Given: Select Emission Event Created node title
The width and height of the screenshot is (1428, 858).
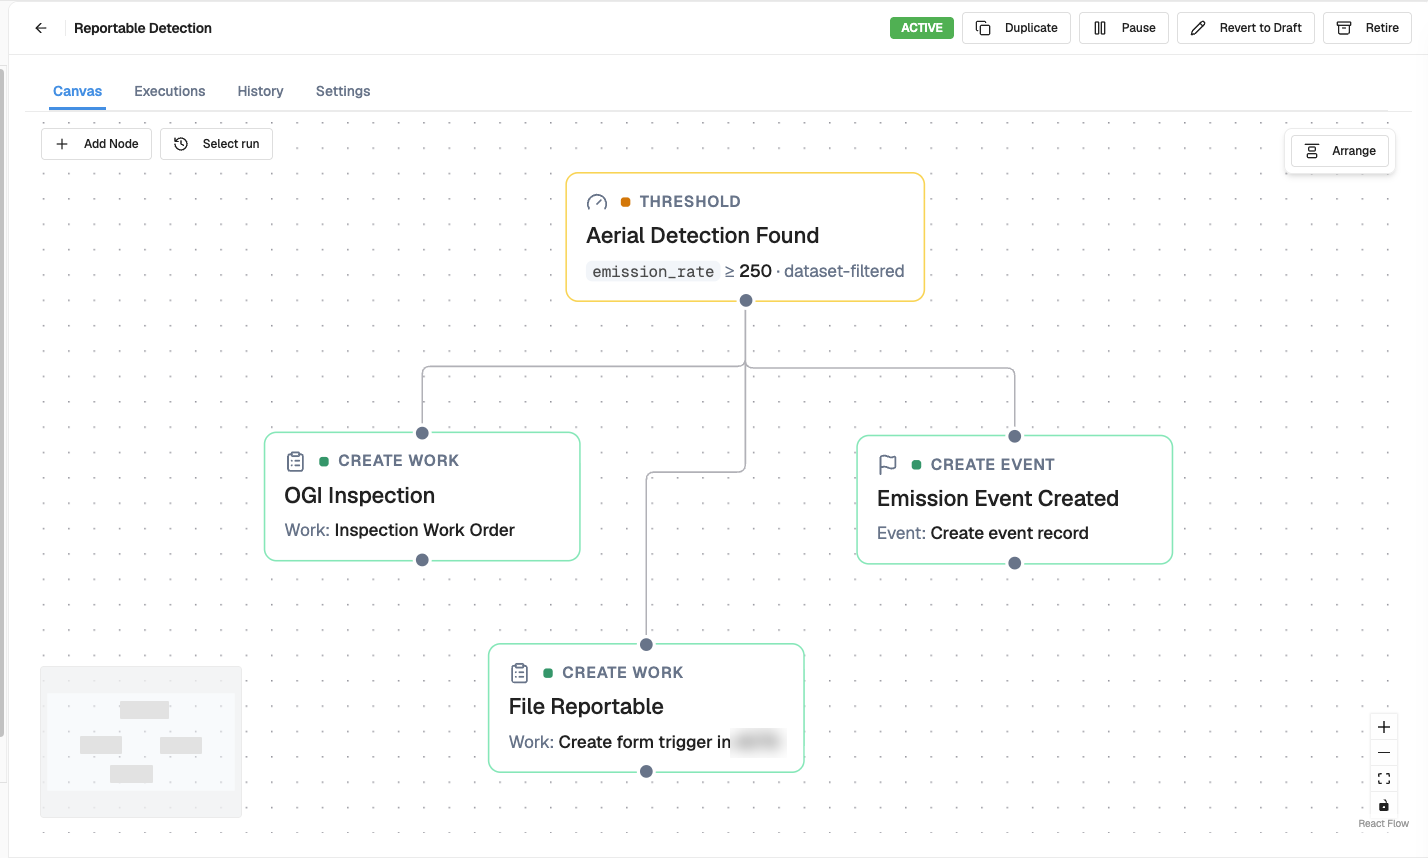Looking at the screenshot, I should coord(998,499).
